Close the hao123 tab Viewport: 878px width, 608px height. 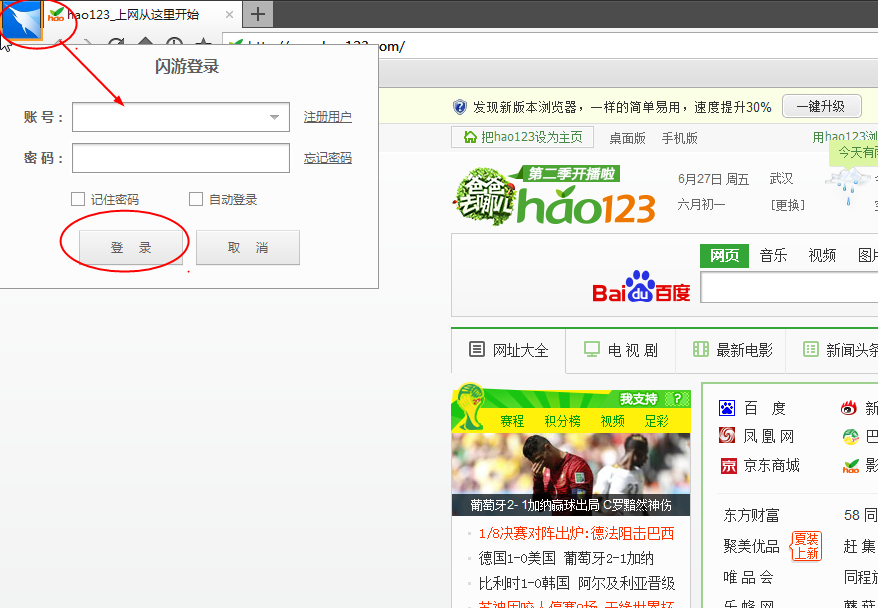pyautogui.click(x=229, y=15)
